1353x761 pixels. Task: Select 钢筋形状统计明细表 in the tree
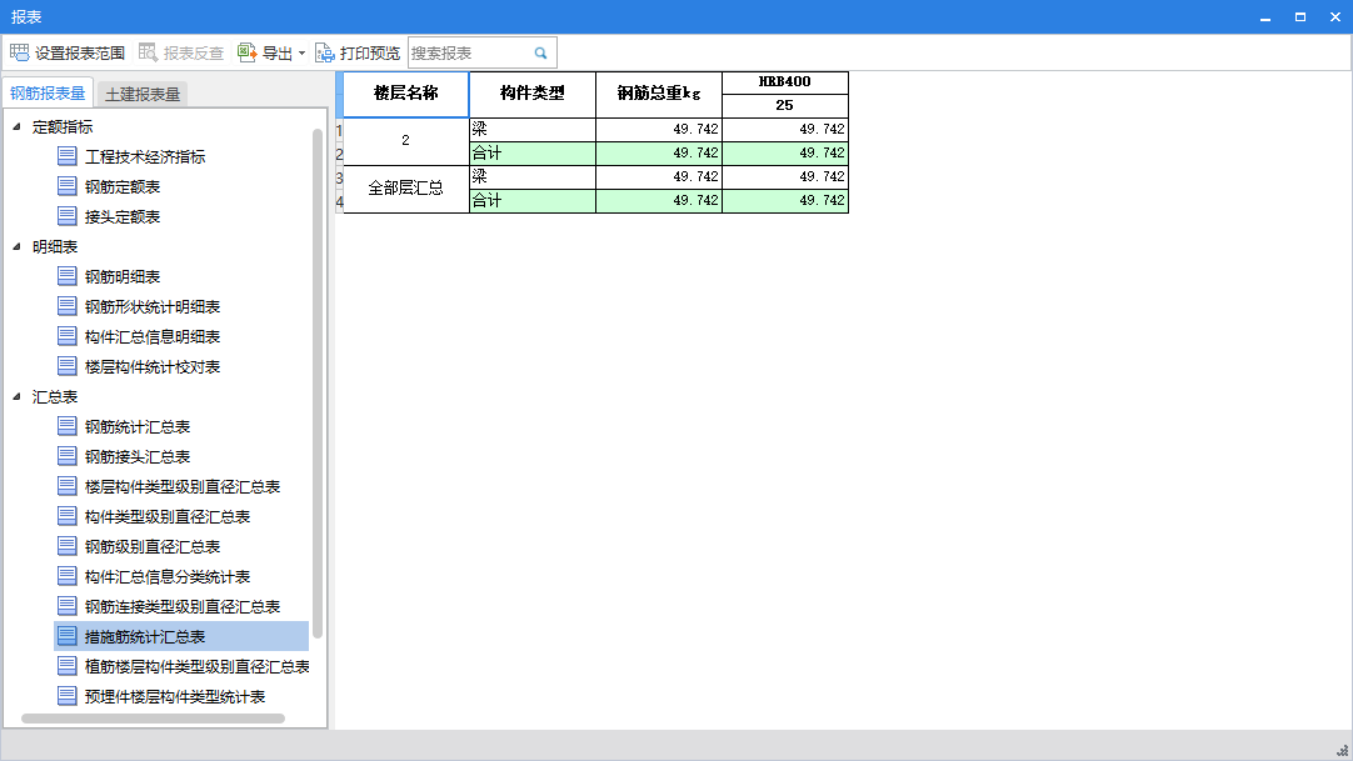[152, 307]
